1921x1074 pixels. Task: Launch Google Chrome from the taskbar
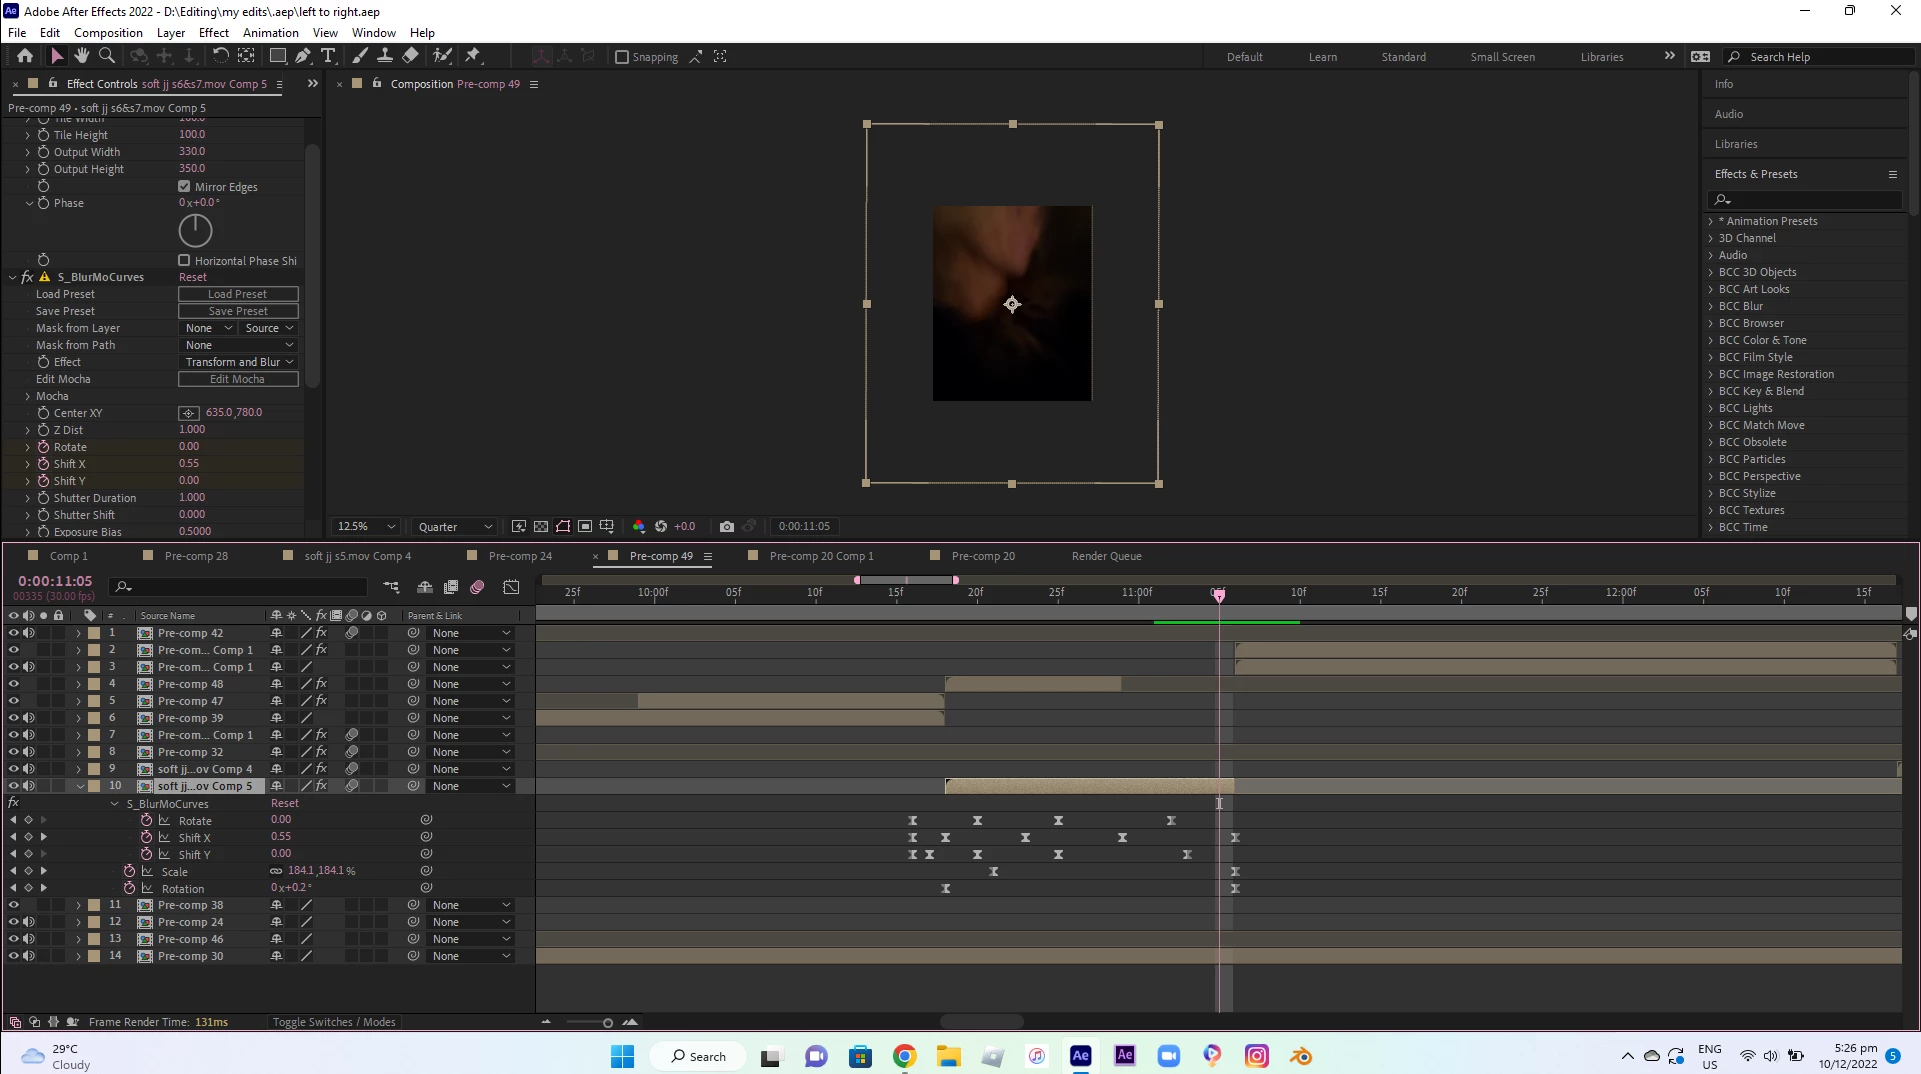pos(905,1056)
